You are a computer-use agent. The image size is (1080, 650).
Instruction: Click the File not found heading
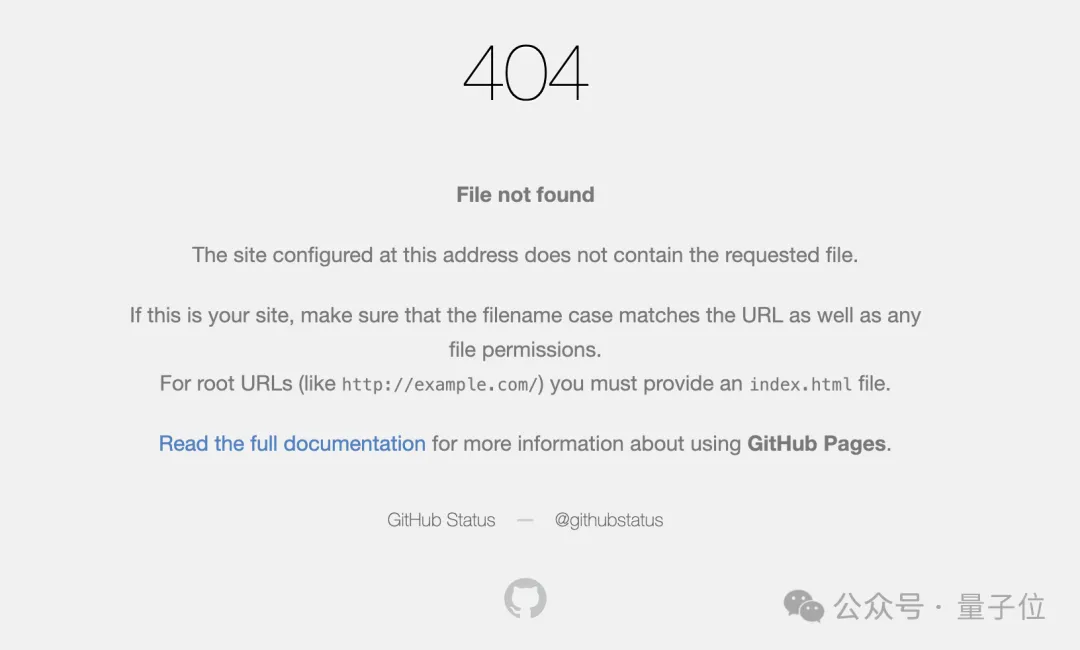coord(525,195)
